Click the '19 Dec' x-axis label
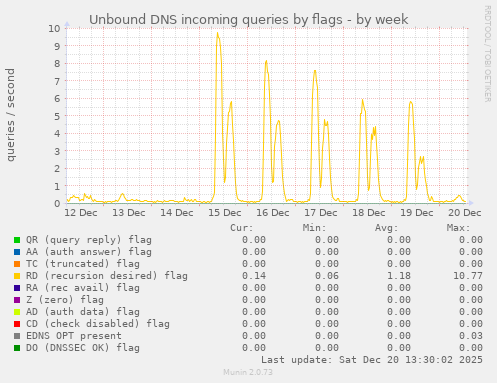Image resolution: width=497 pixels, height=383 pixels. point(417,213)
